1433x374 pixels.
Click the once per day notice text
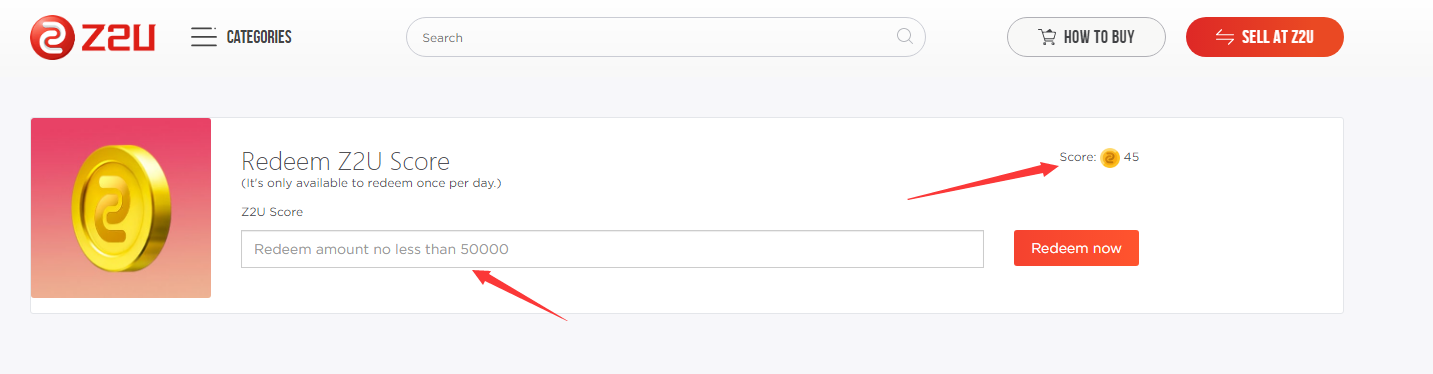coord(371,183)
